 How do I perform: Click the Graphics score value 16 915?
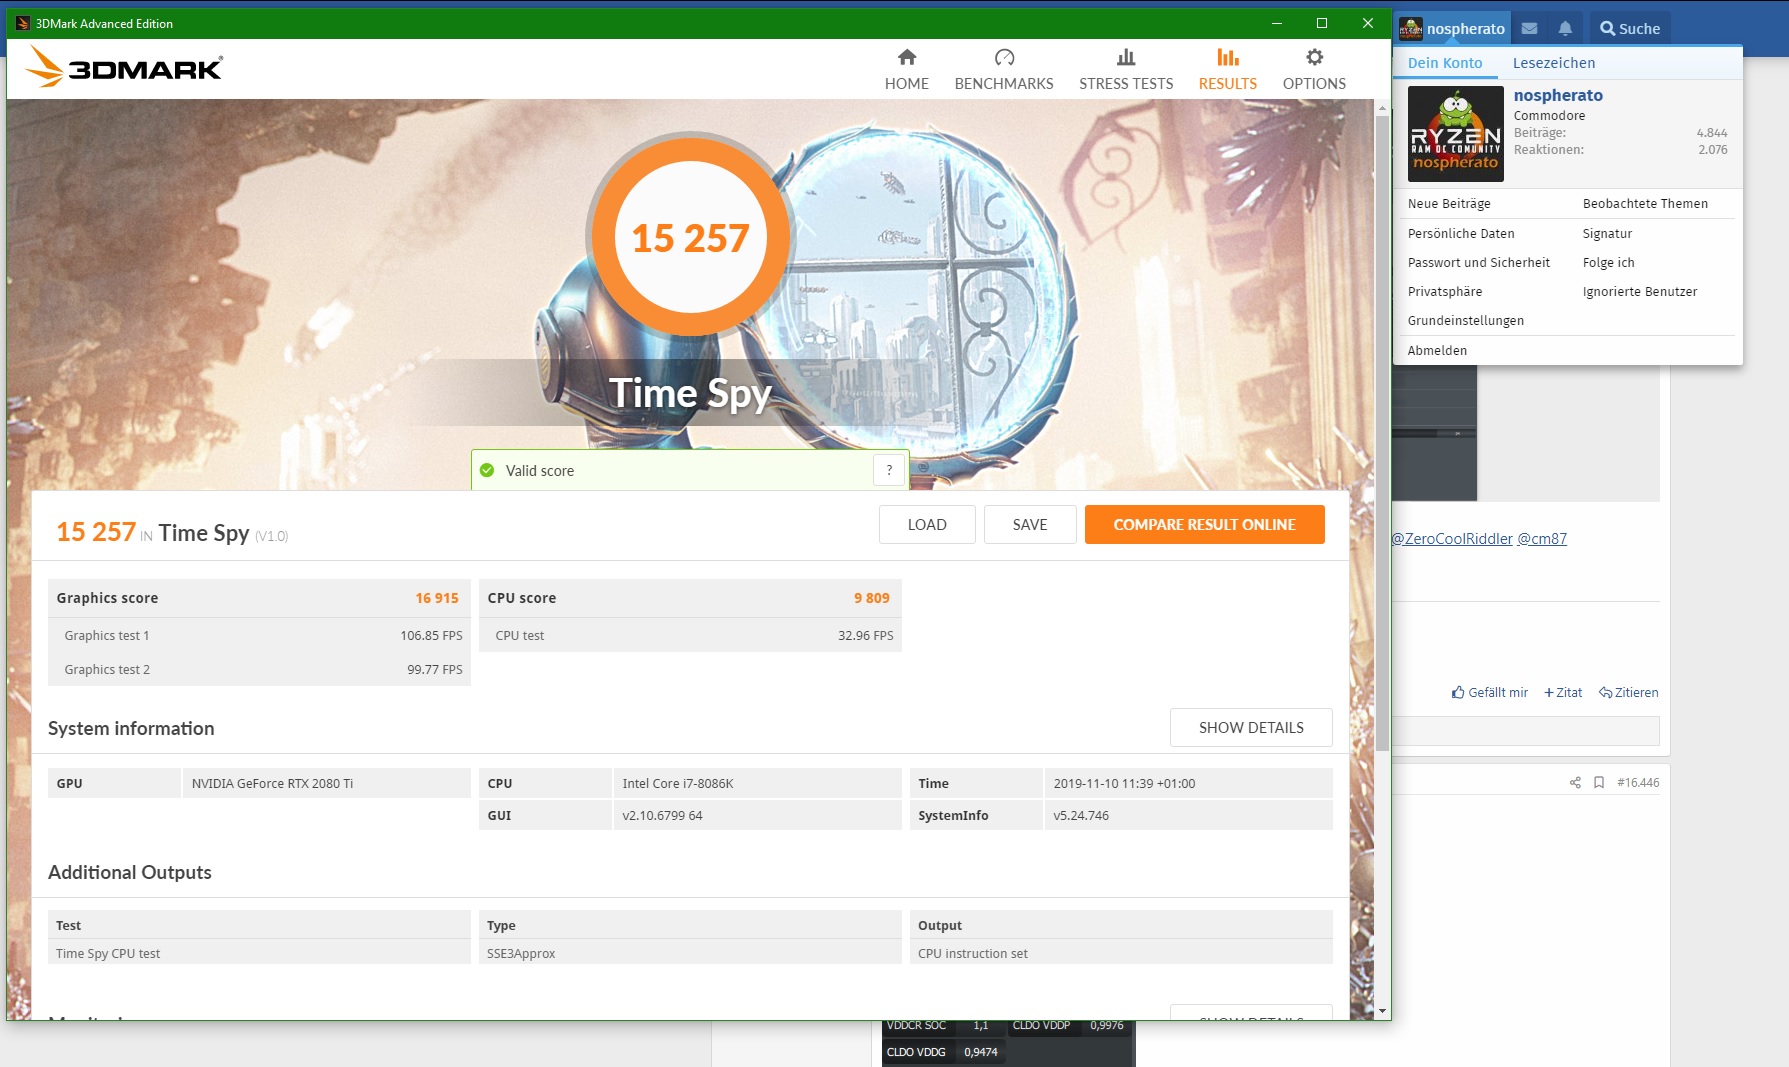point(437,598)
